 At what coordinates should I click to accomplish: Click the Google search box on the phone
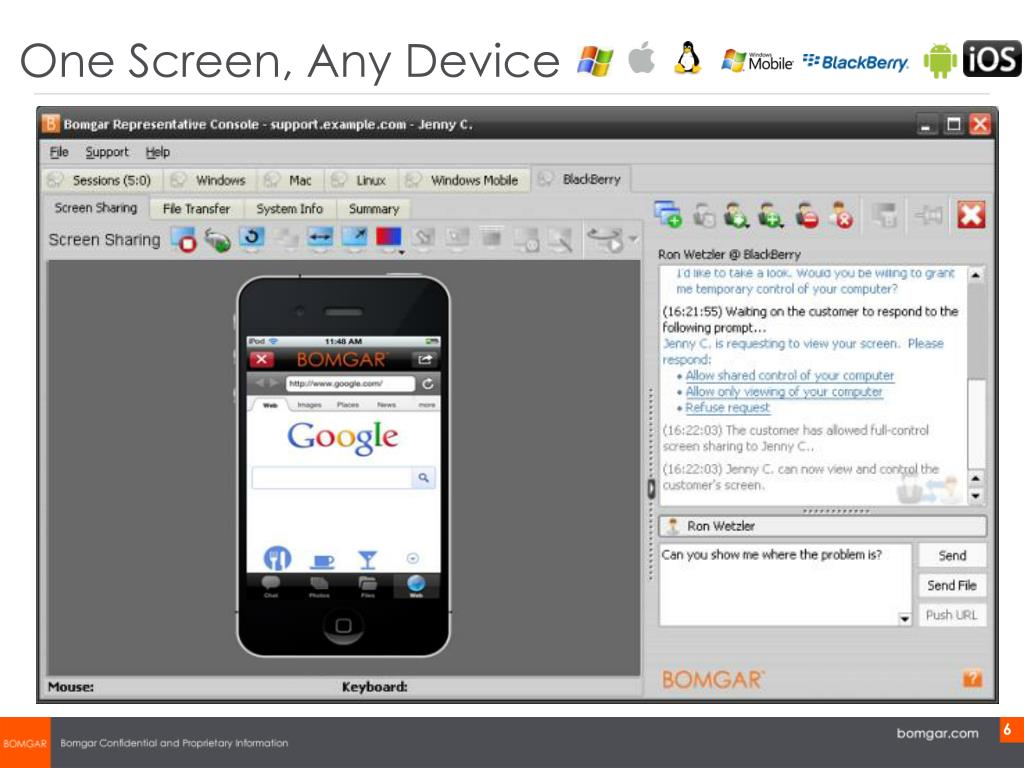pyautogui.click(x=332, y=478)
